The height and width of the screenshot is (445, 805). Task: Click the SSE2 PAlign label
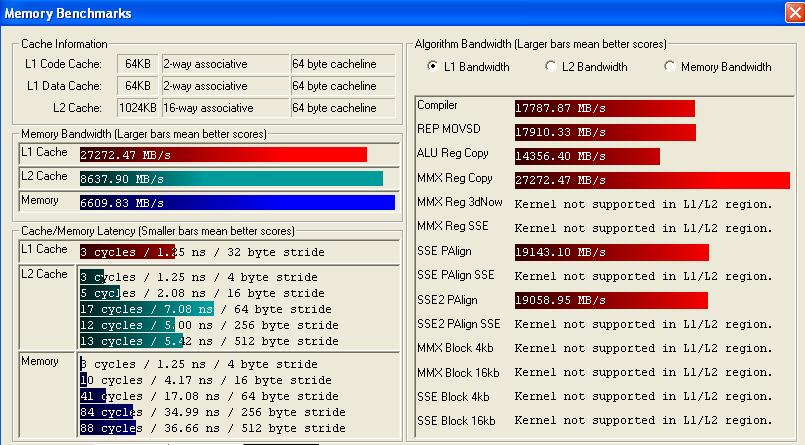(447, 300)
